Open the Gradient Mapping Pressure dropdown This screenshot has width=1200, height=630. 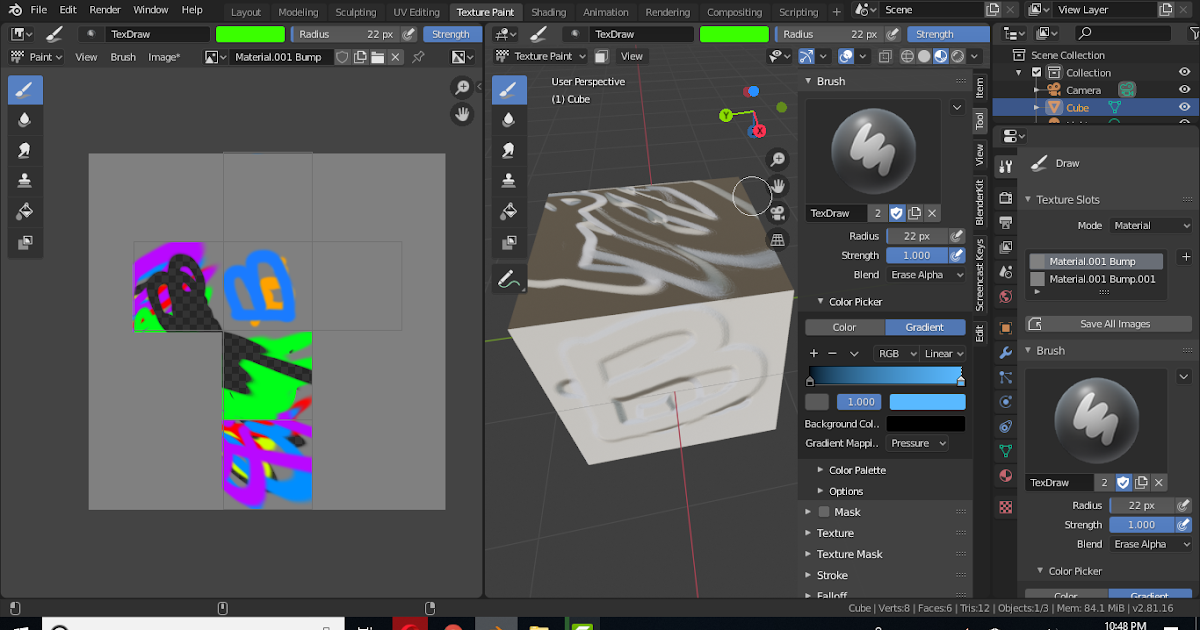click(919, 443)
